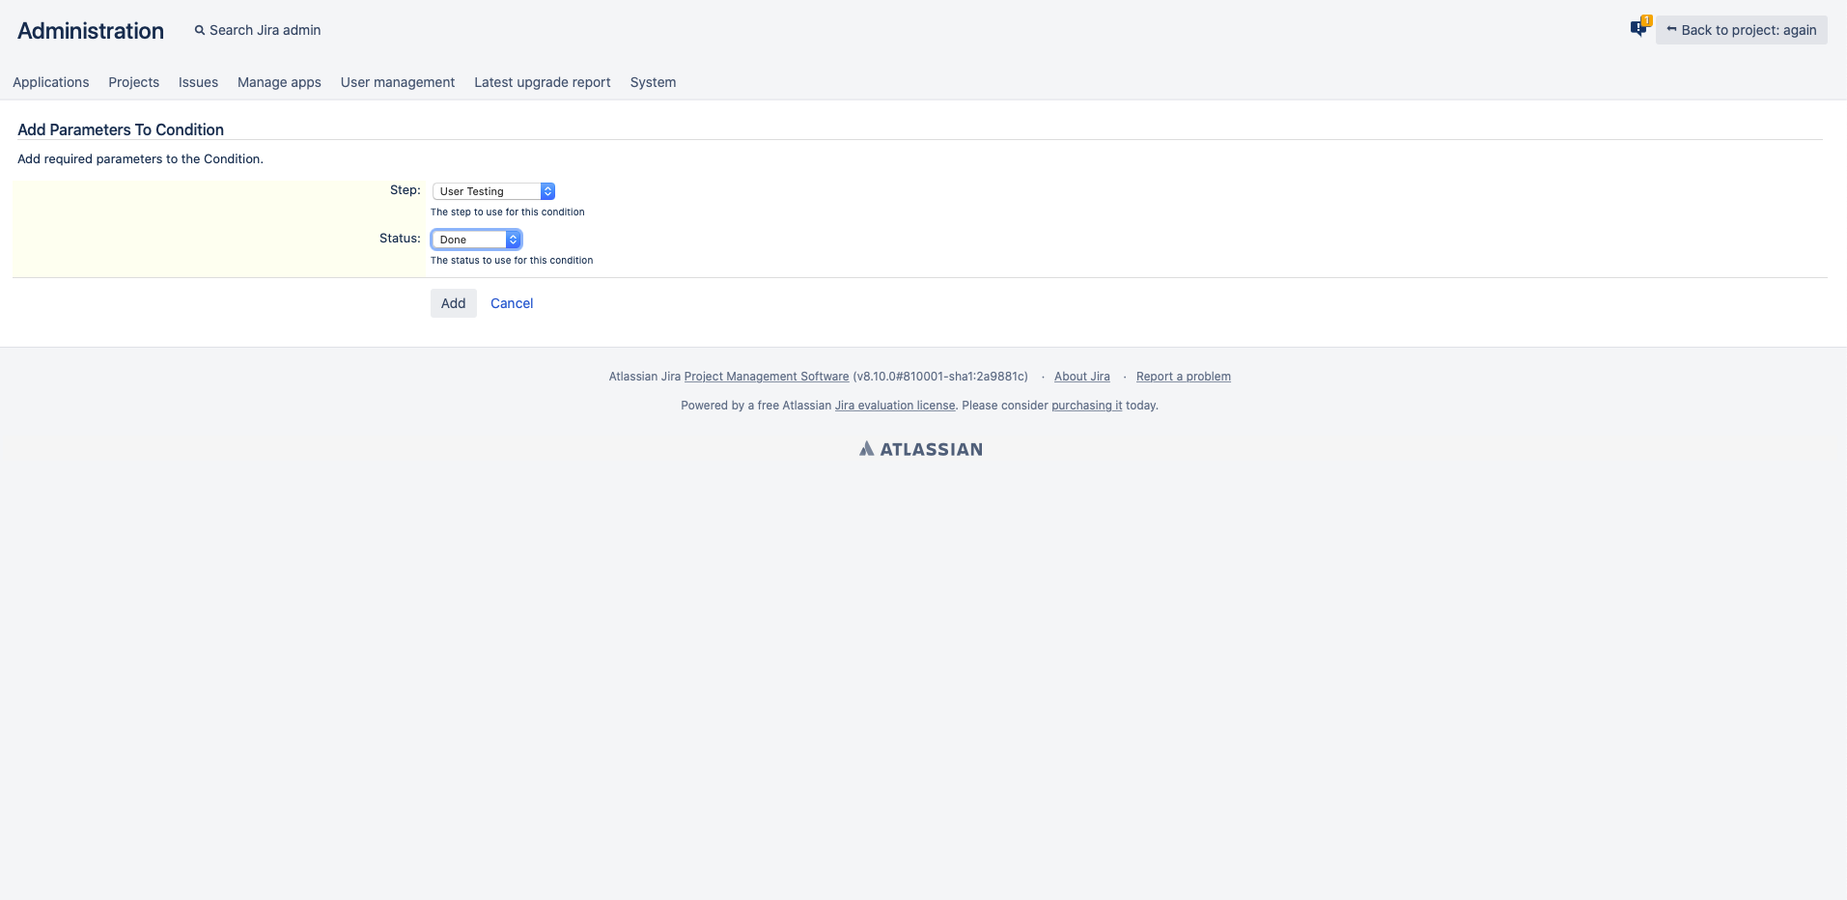Open the About Jira link

coord(1082,377)
